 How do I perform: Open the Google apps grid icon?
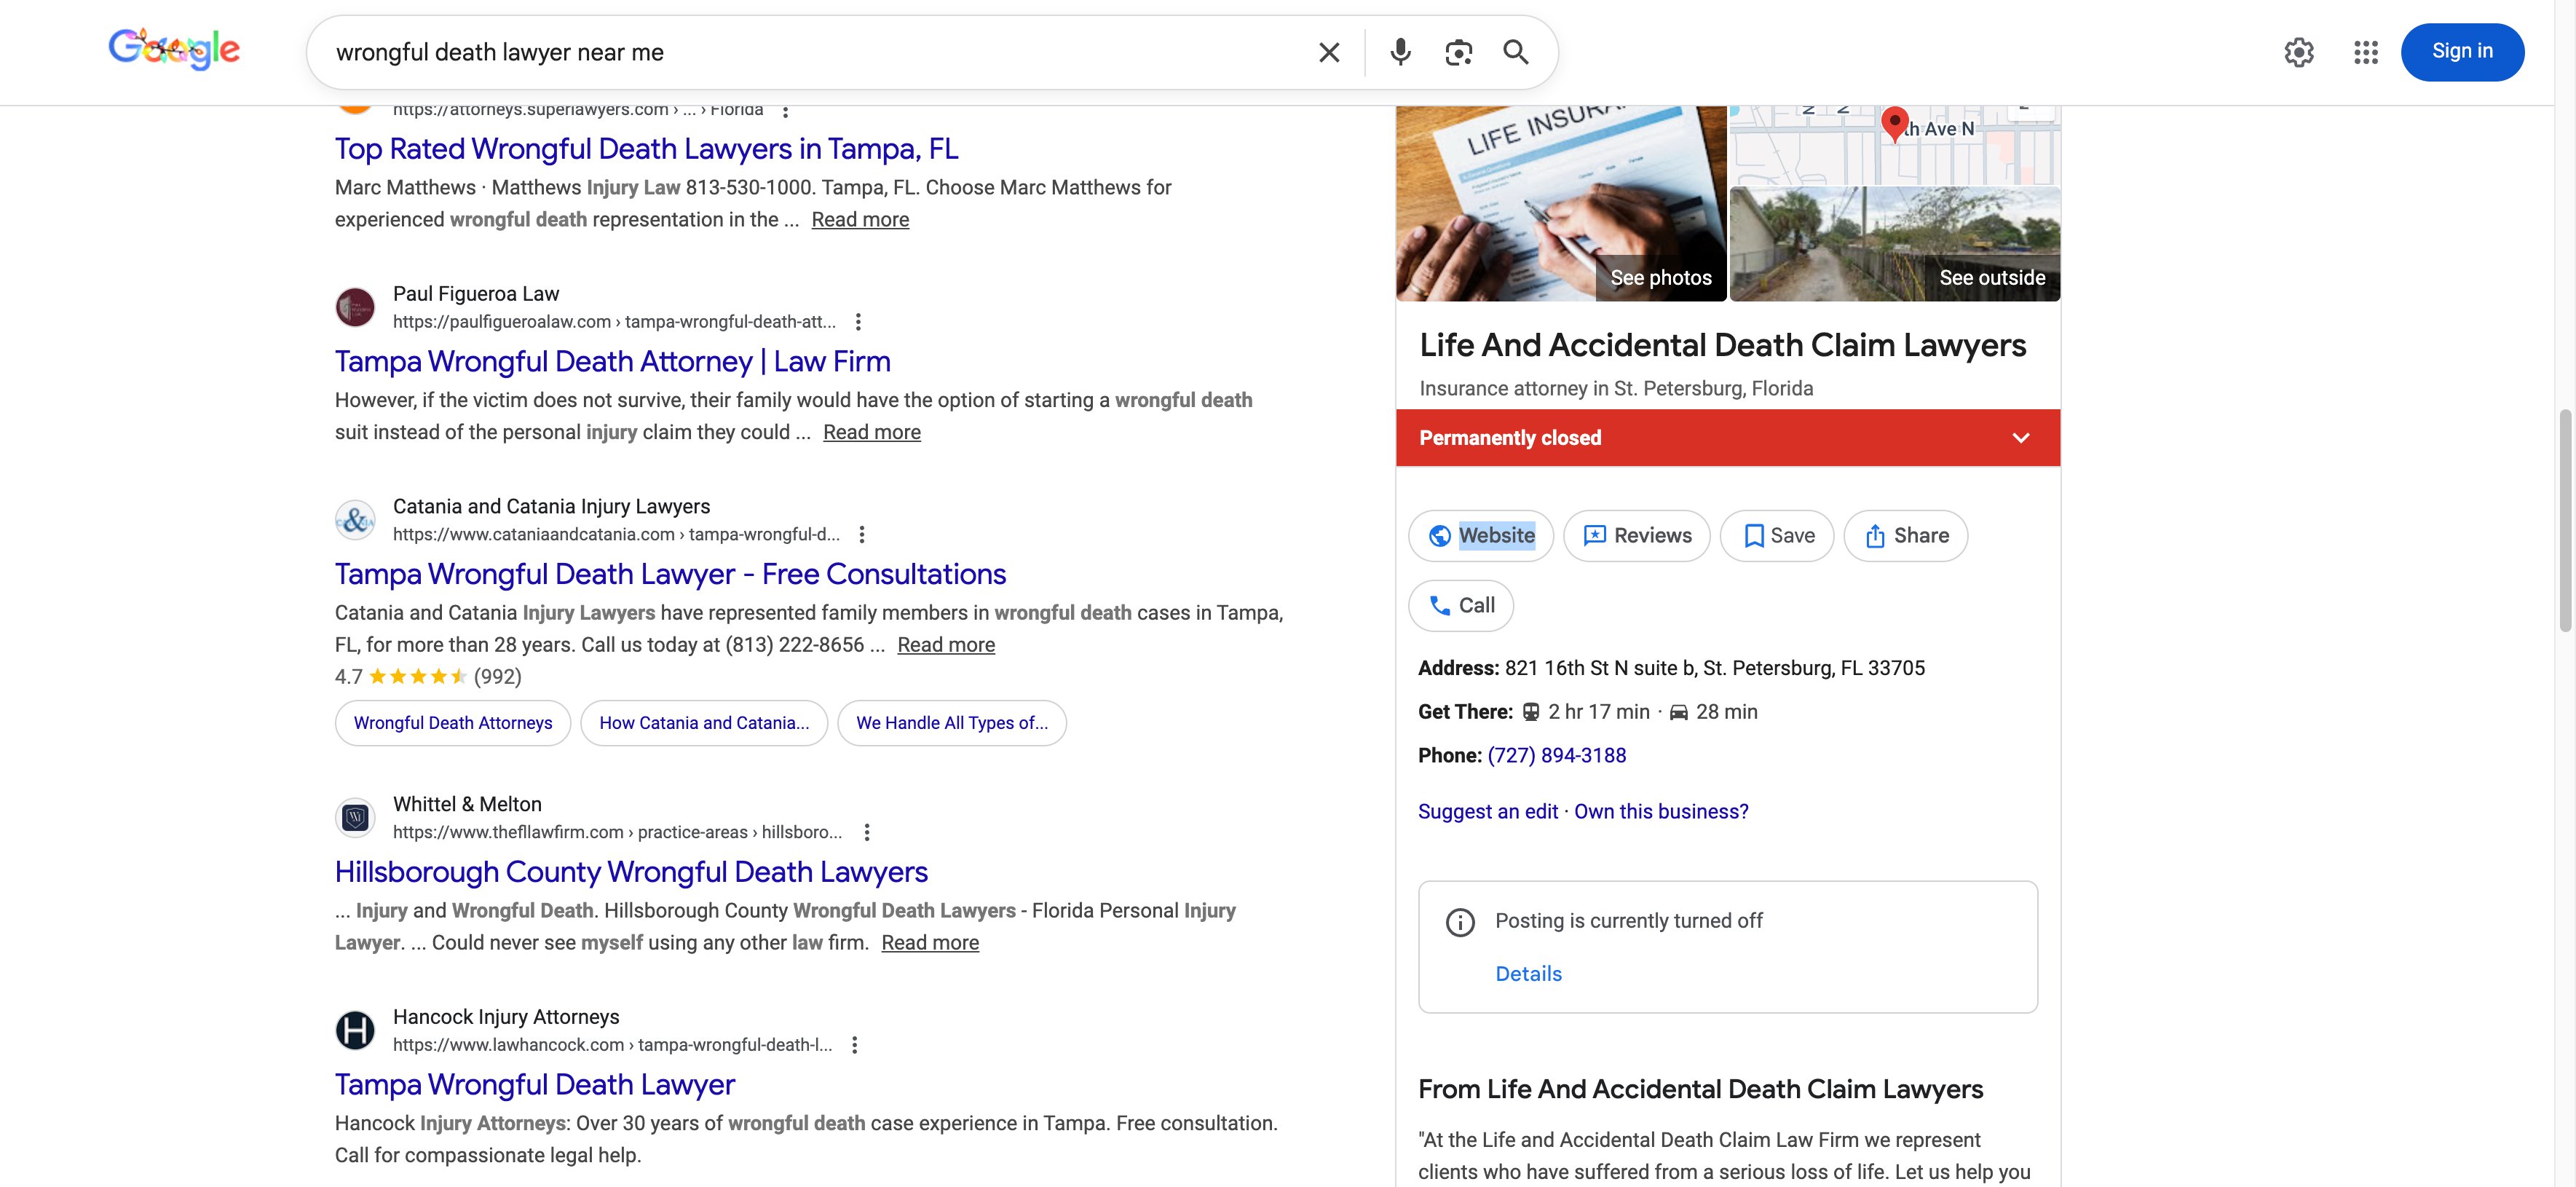coord(2365,52)
